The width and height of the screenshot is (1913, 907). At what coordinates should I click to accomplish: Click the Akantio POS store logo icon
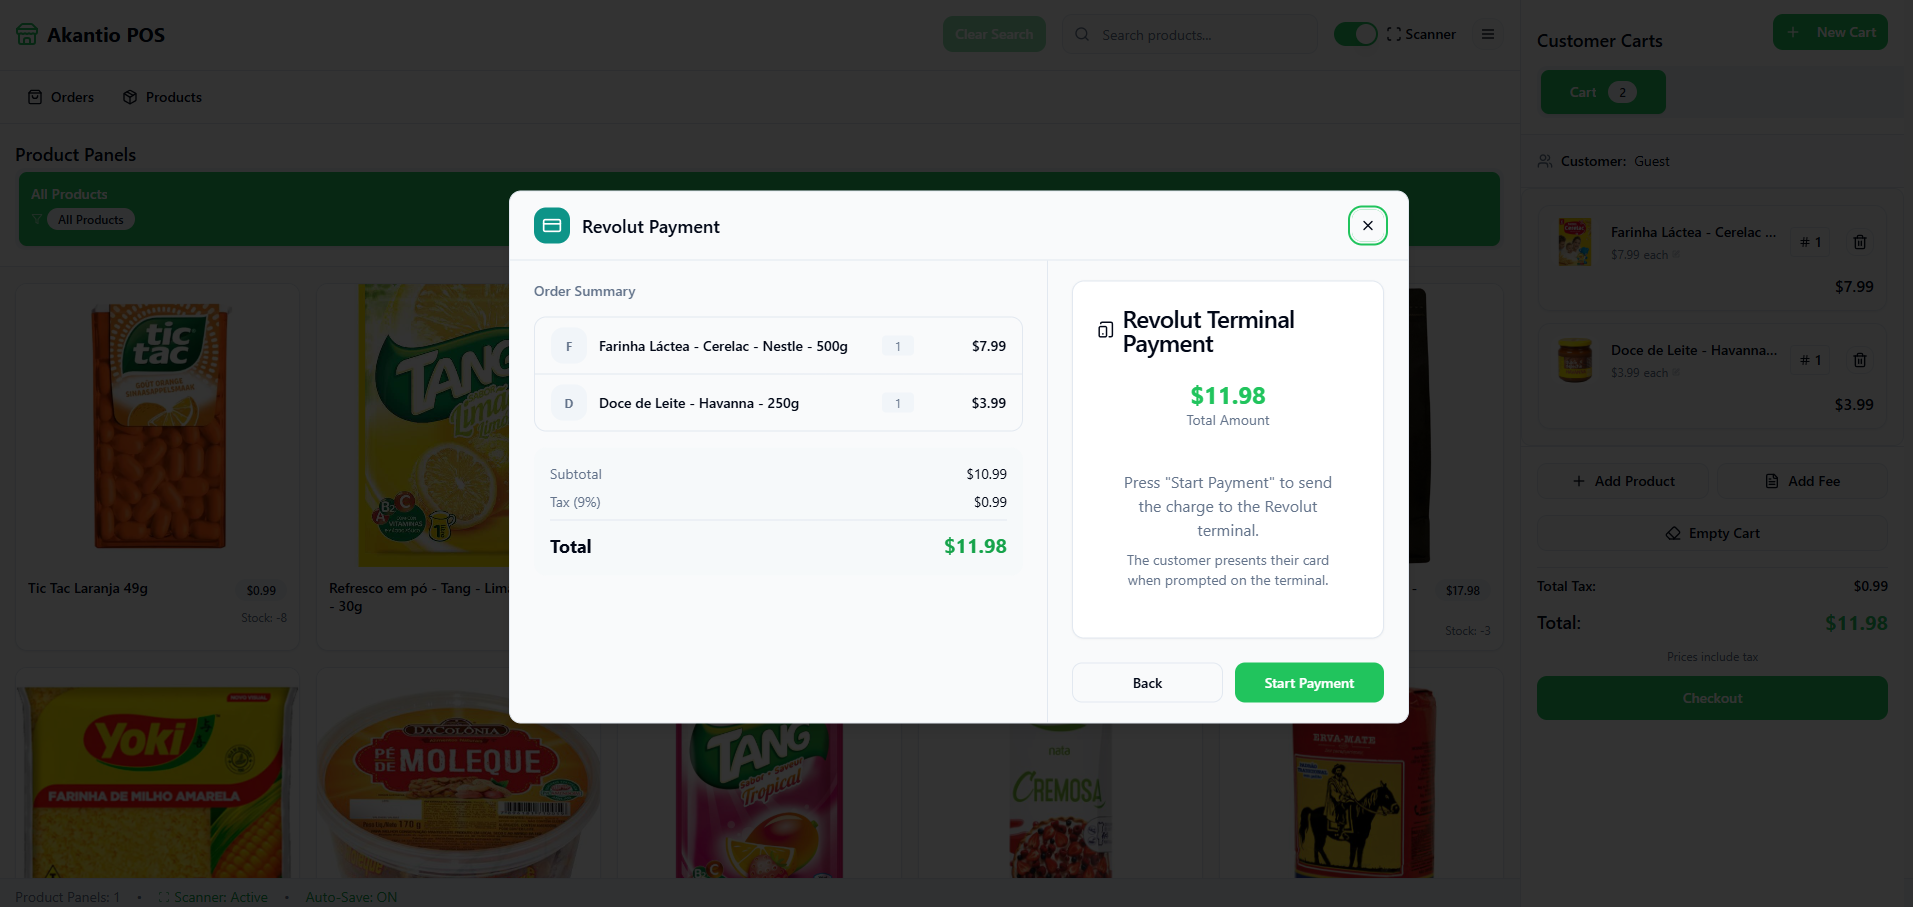27,35
